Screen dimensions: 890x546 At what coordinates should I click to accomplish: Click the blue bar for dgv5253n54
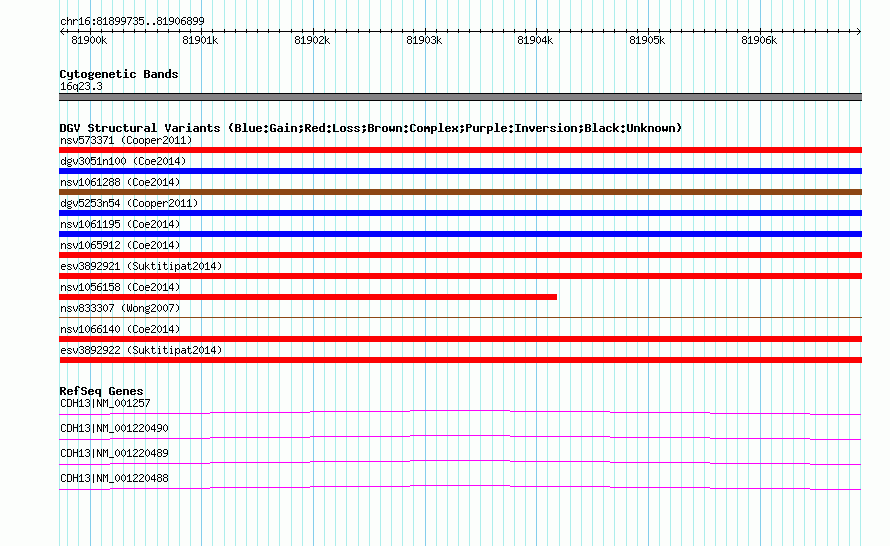click(460, 213)
